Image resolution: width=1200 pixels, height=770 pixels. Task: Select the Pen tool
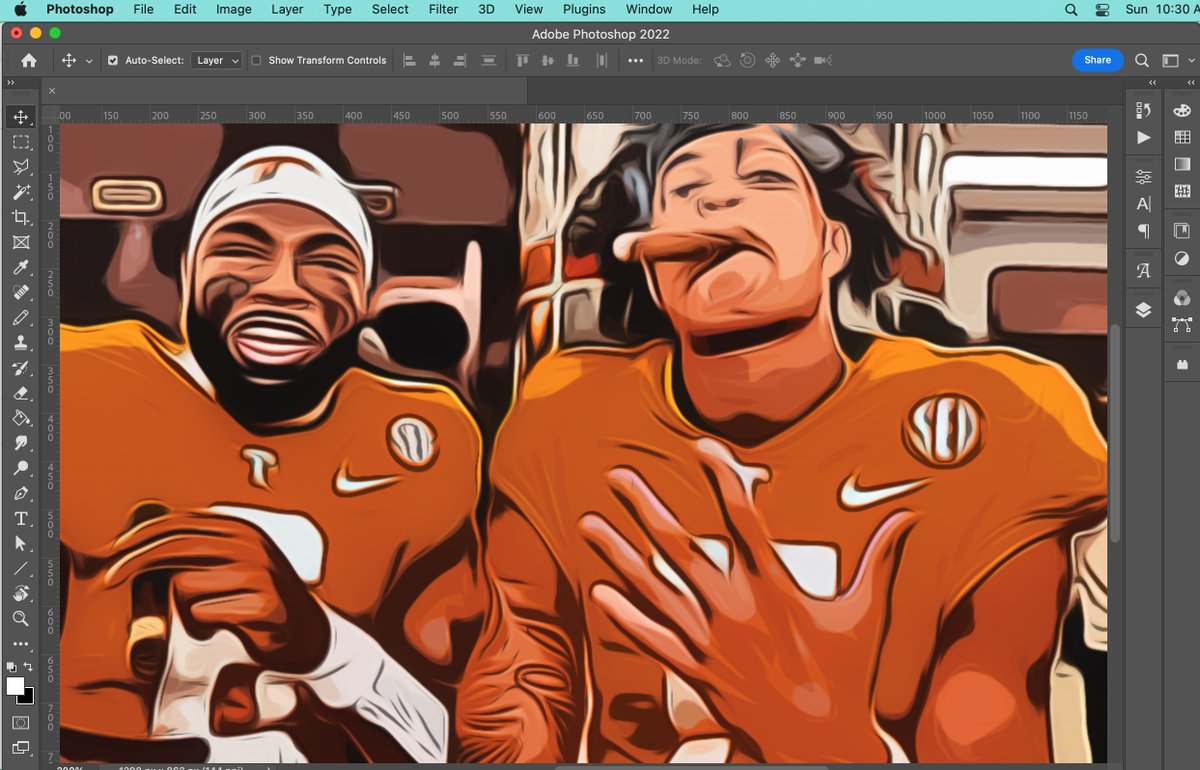(21, 493)
